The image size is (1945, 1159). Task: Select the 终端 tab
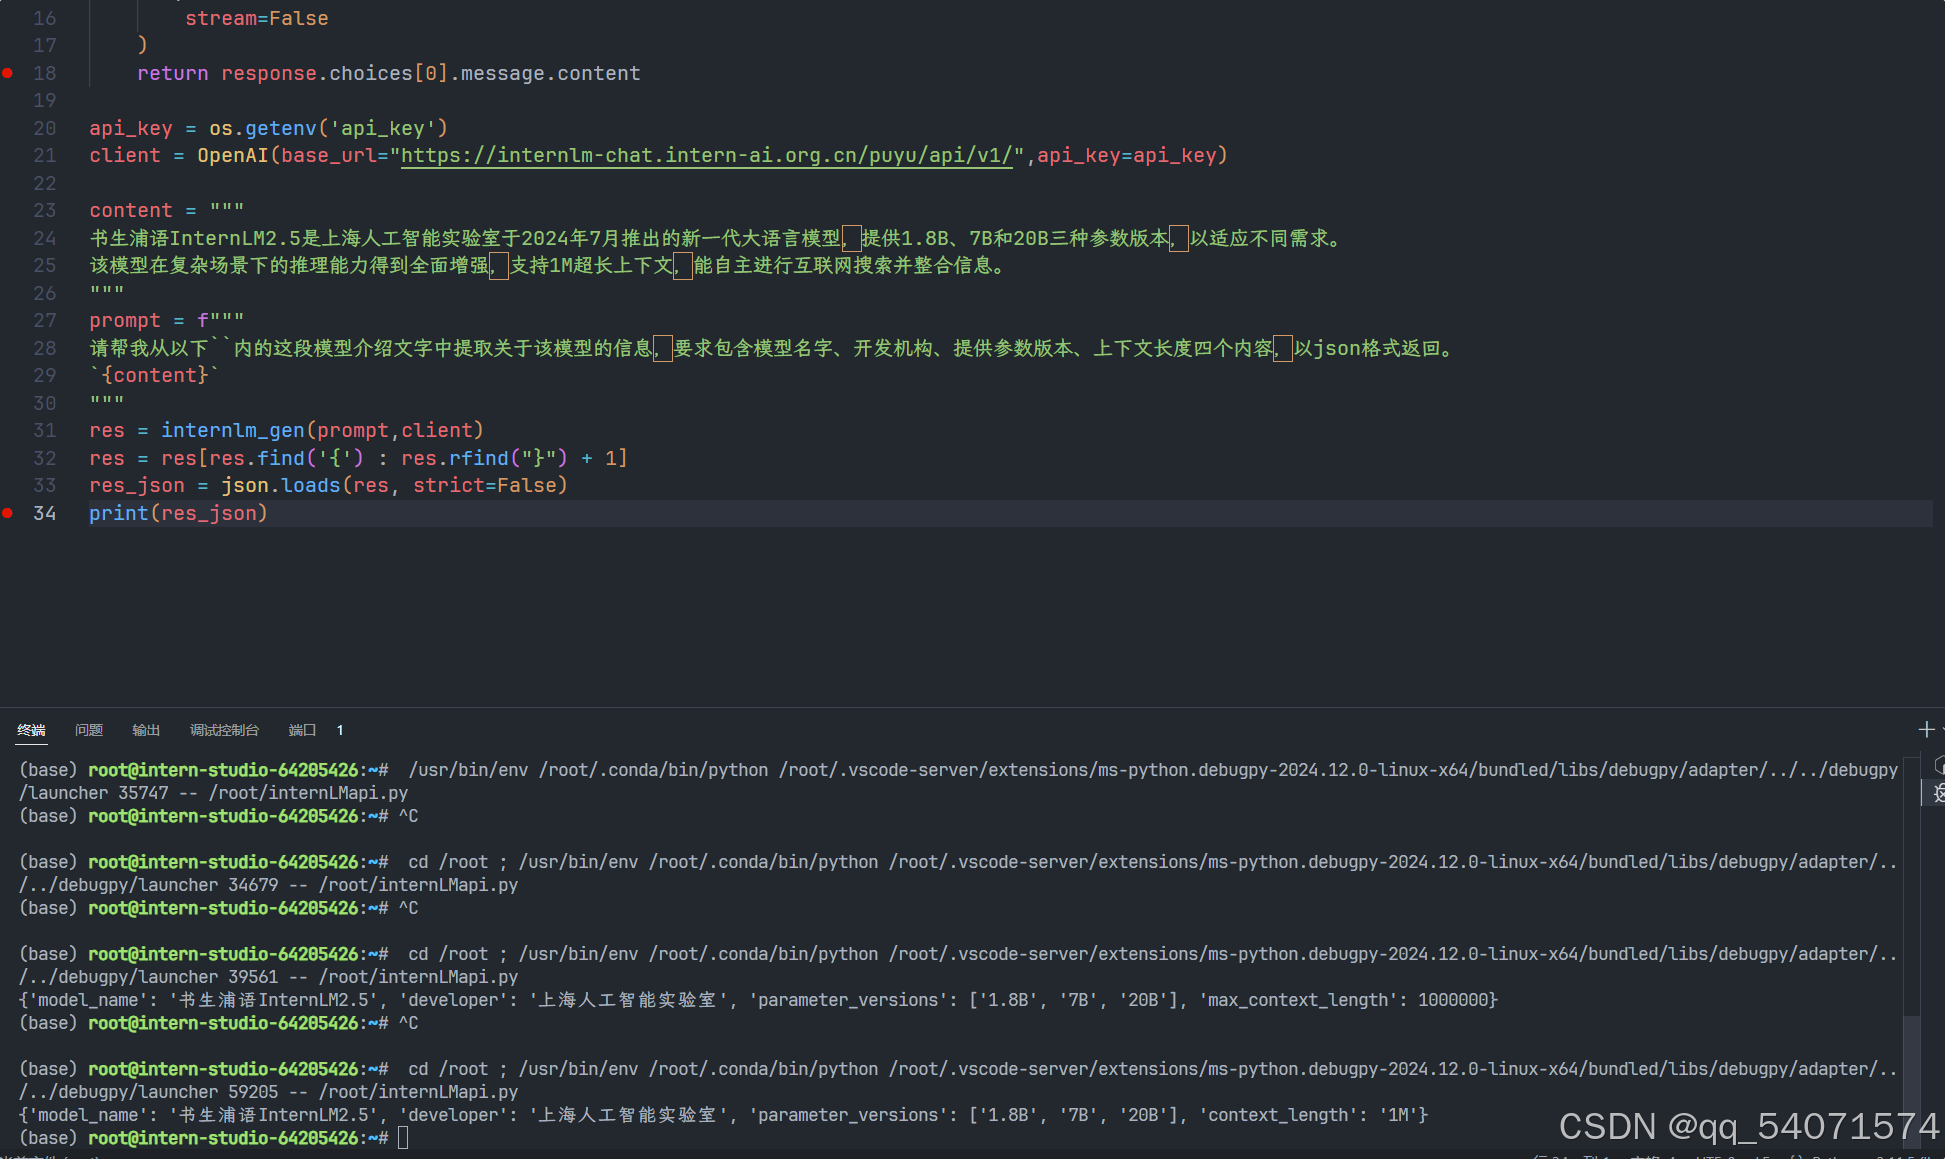coord(31,729)
